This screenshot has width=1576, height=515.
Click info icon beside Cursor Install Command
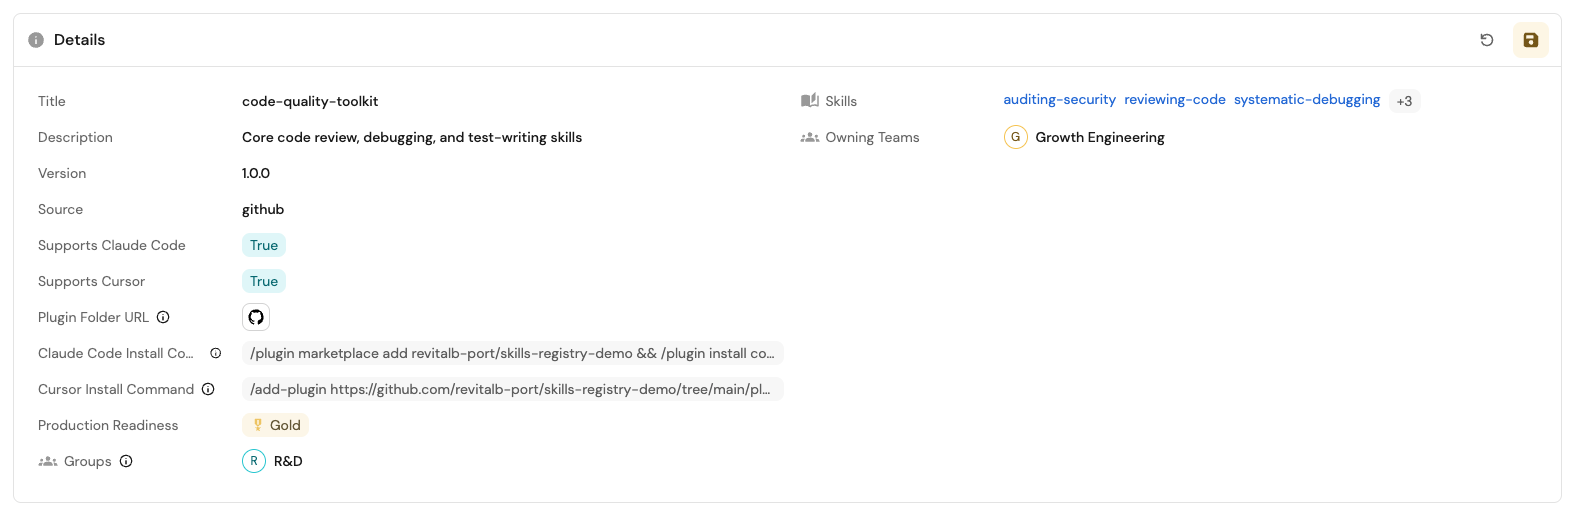tap(208, 389)
